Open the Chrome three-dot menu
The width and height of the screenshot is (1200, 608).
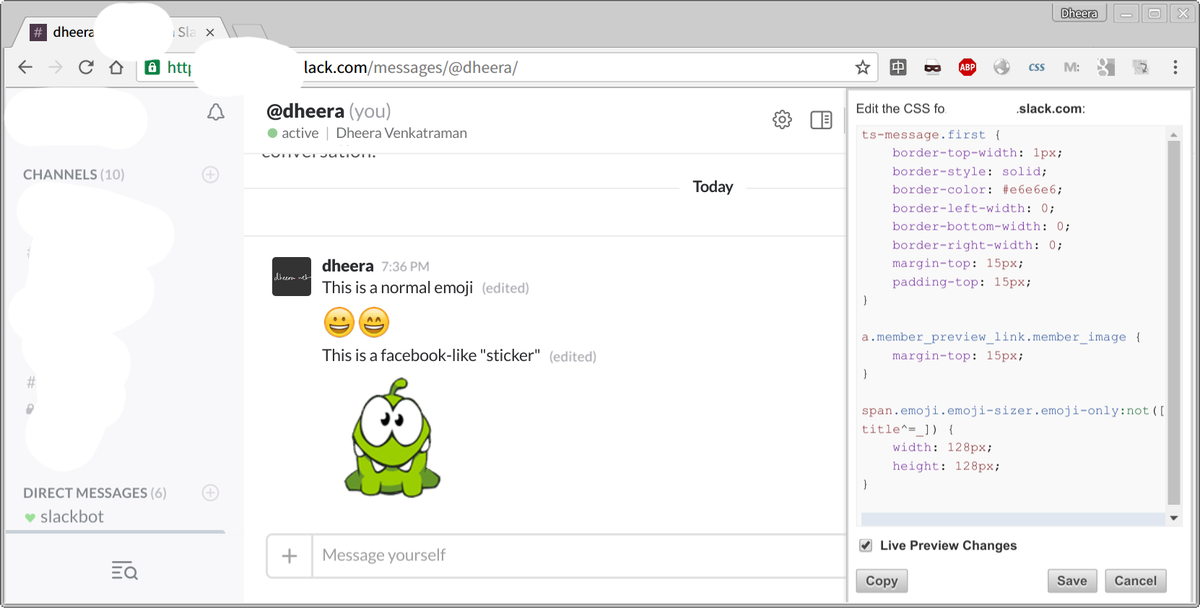[1175, 68]
